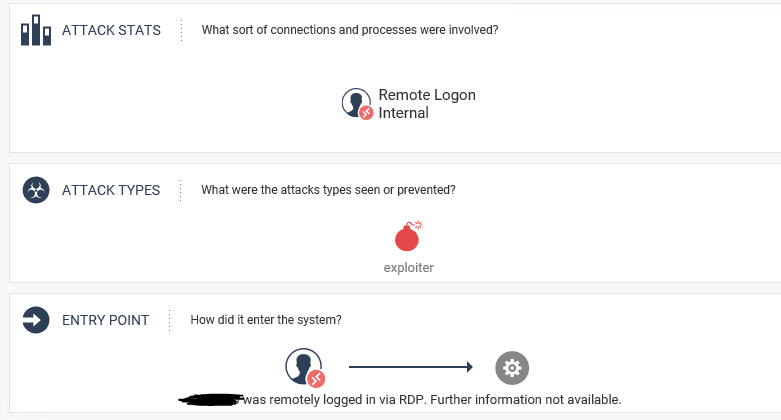Click the Attack Types biohazard icon
This screenshot has width=781, height=420.
36,190
